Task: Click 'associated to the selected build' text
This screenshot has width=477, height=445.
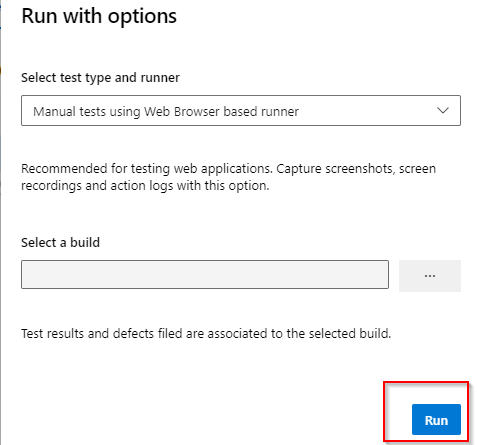Action: click(299, 333)
